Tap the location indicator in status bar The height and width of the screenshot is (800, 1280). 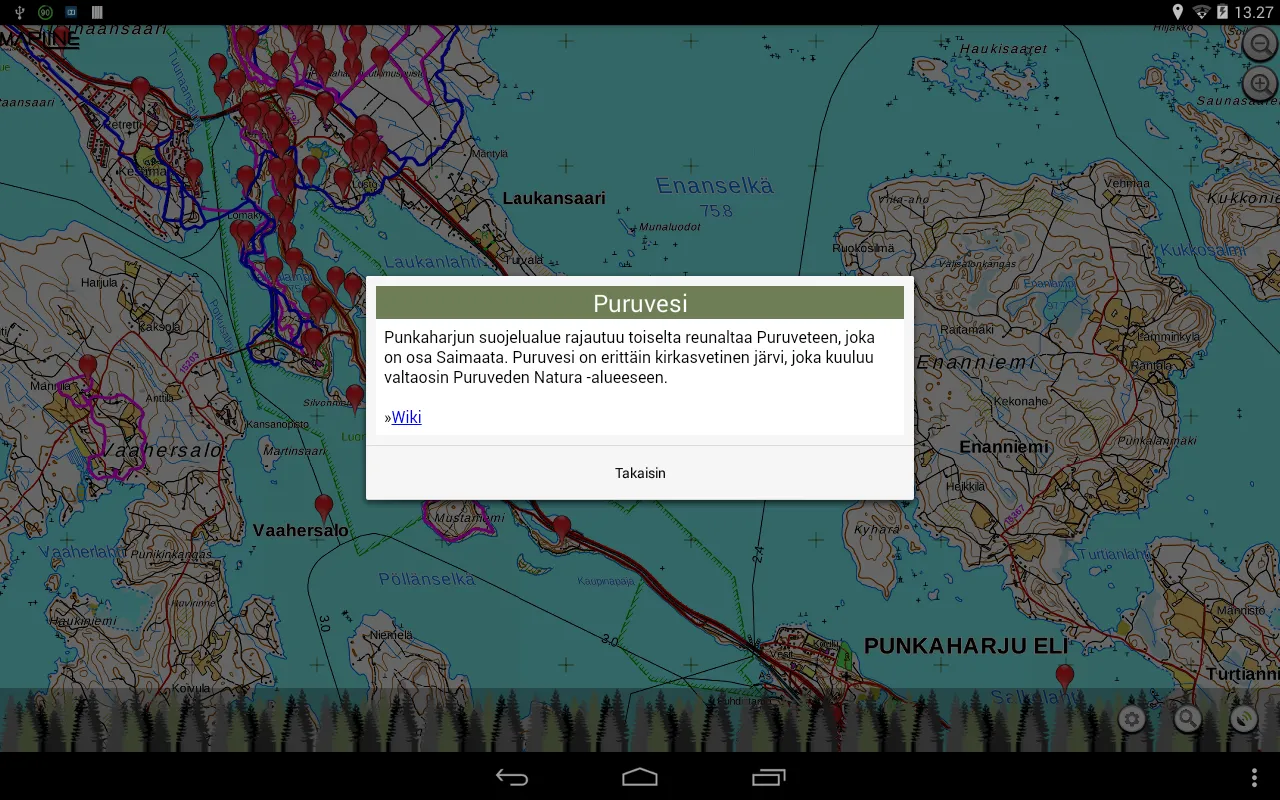(x=1178, y=12)
